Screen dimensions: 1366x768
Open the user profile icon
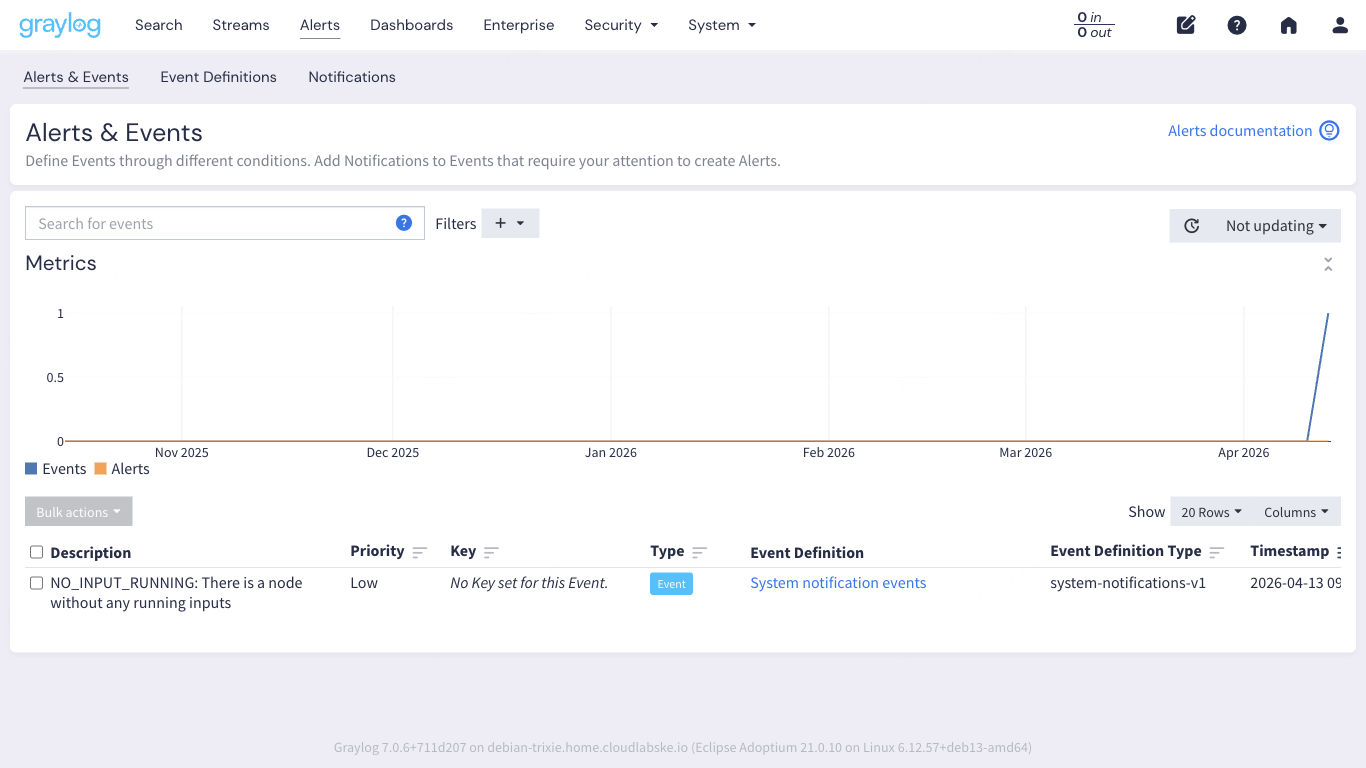(x=1340, y=25)
